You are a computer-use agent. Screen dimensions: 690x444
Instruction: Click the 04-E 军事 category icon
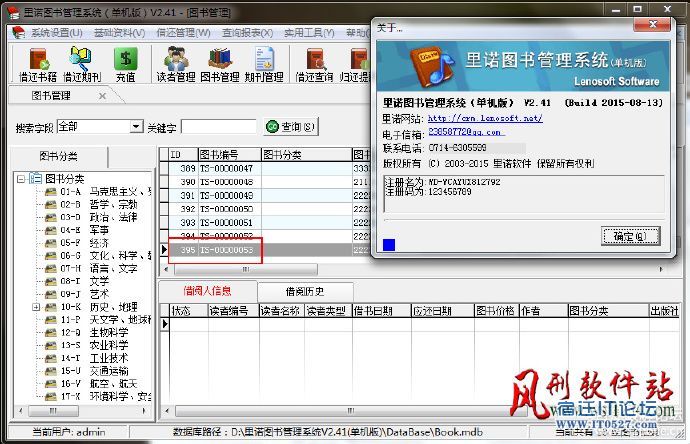(x=51, y=230)
